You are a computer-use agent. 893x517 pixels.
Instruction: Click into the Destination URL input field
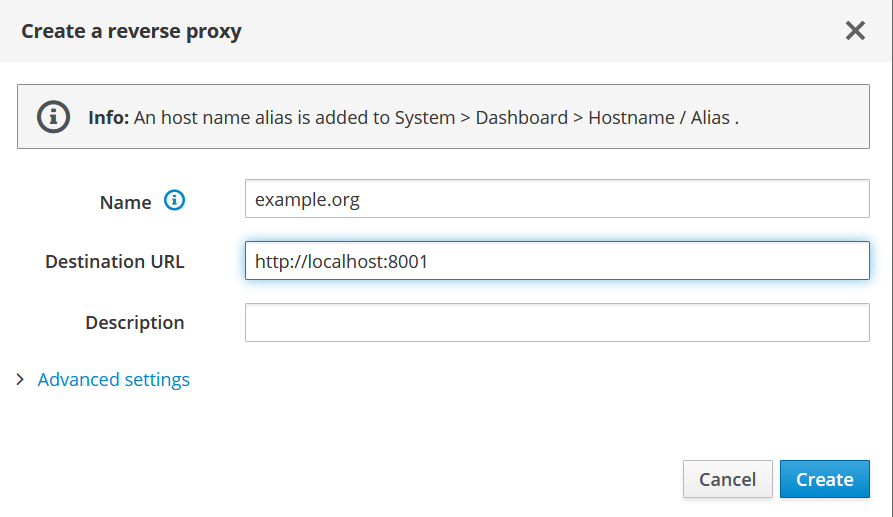pyautogui.click(x=557, y=261)
